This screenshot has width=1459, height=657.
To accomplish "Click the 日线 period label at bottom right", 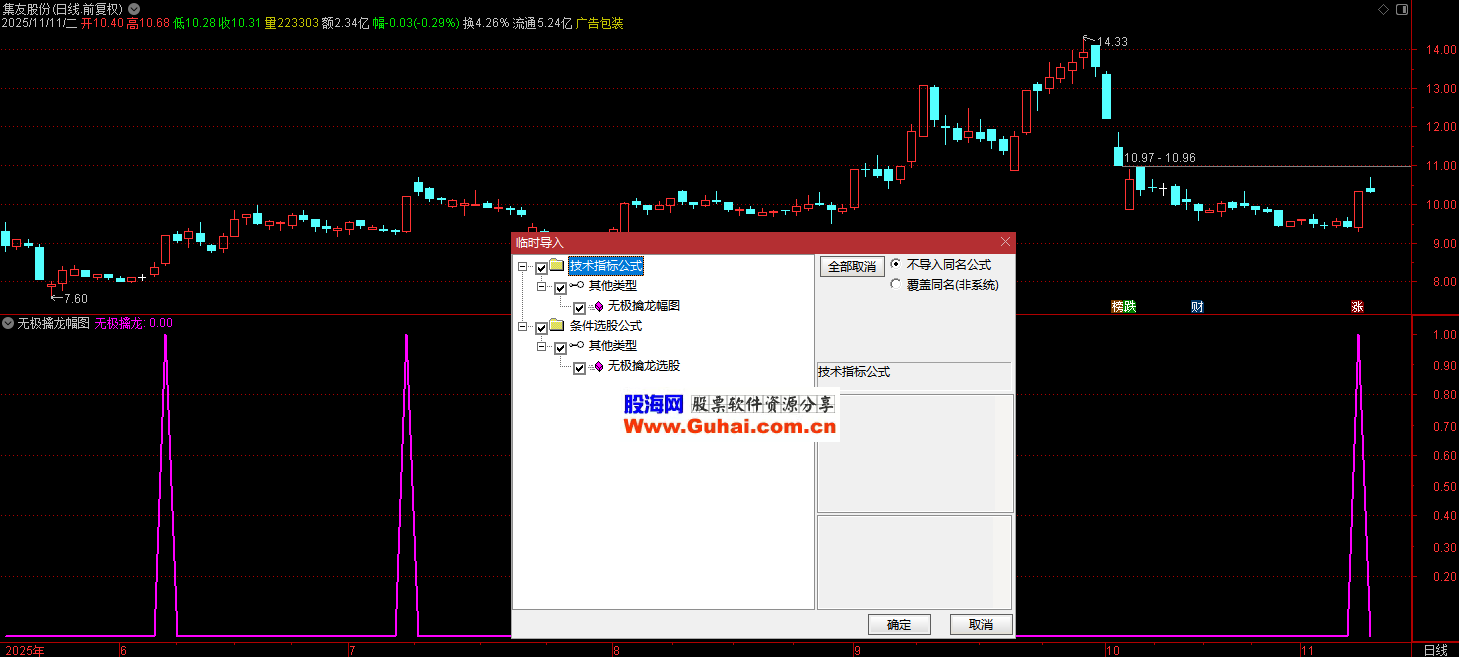I will pyautogui.click(x=1435, y=650).
